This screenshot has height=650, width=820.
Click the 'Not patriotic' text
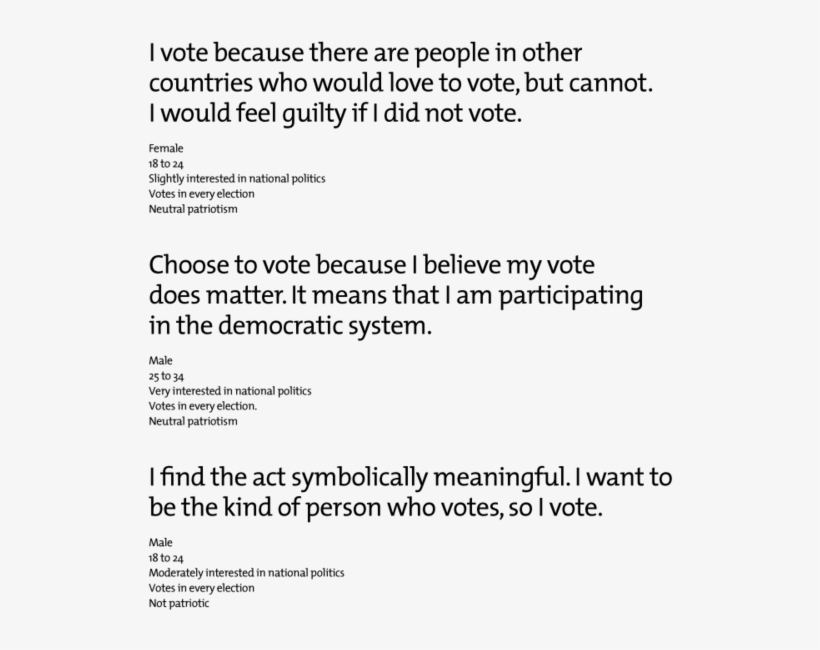point(179,603)
